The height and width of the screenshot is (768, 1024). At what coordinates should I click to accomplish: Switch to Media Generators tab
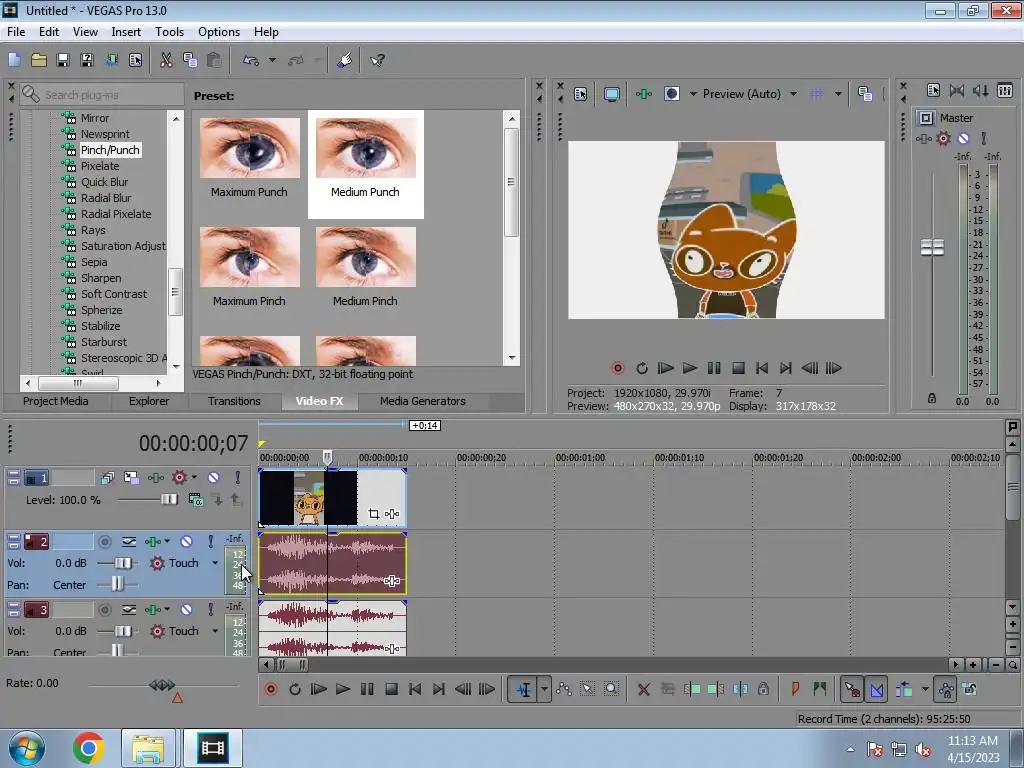(x=423, y=401)
